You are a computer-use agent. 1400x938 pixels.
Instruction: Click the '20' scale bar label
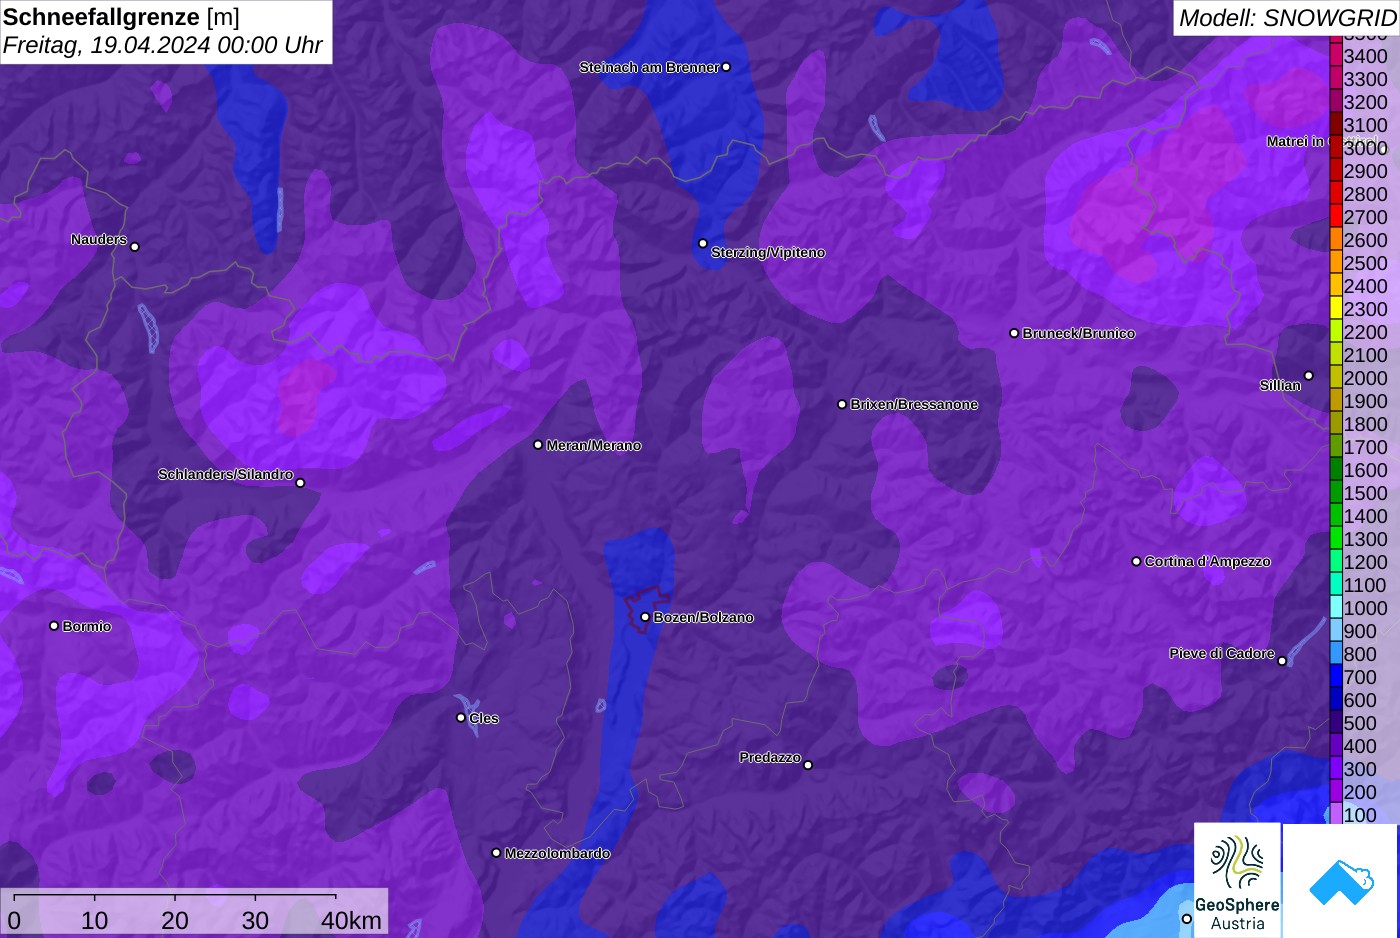click(175, 920)
